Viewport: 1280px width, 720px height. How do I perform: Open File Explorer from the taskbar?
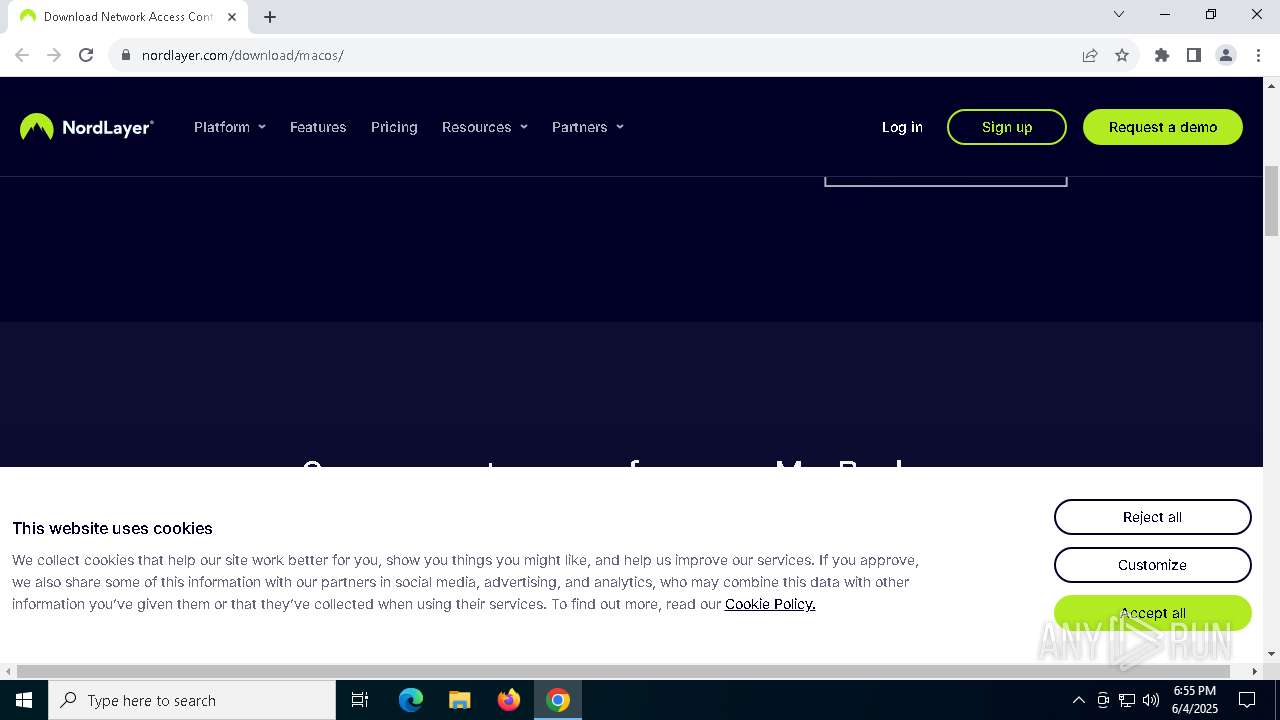[x=460, y=700]
